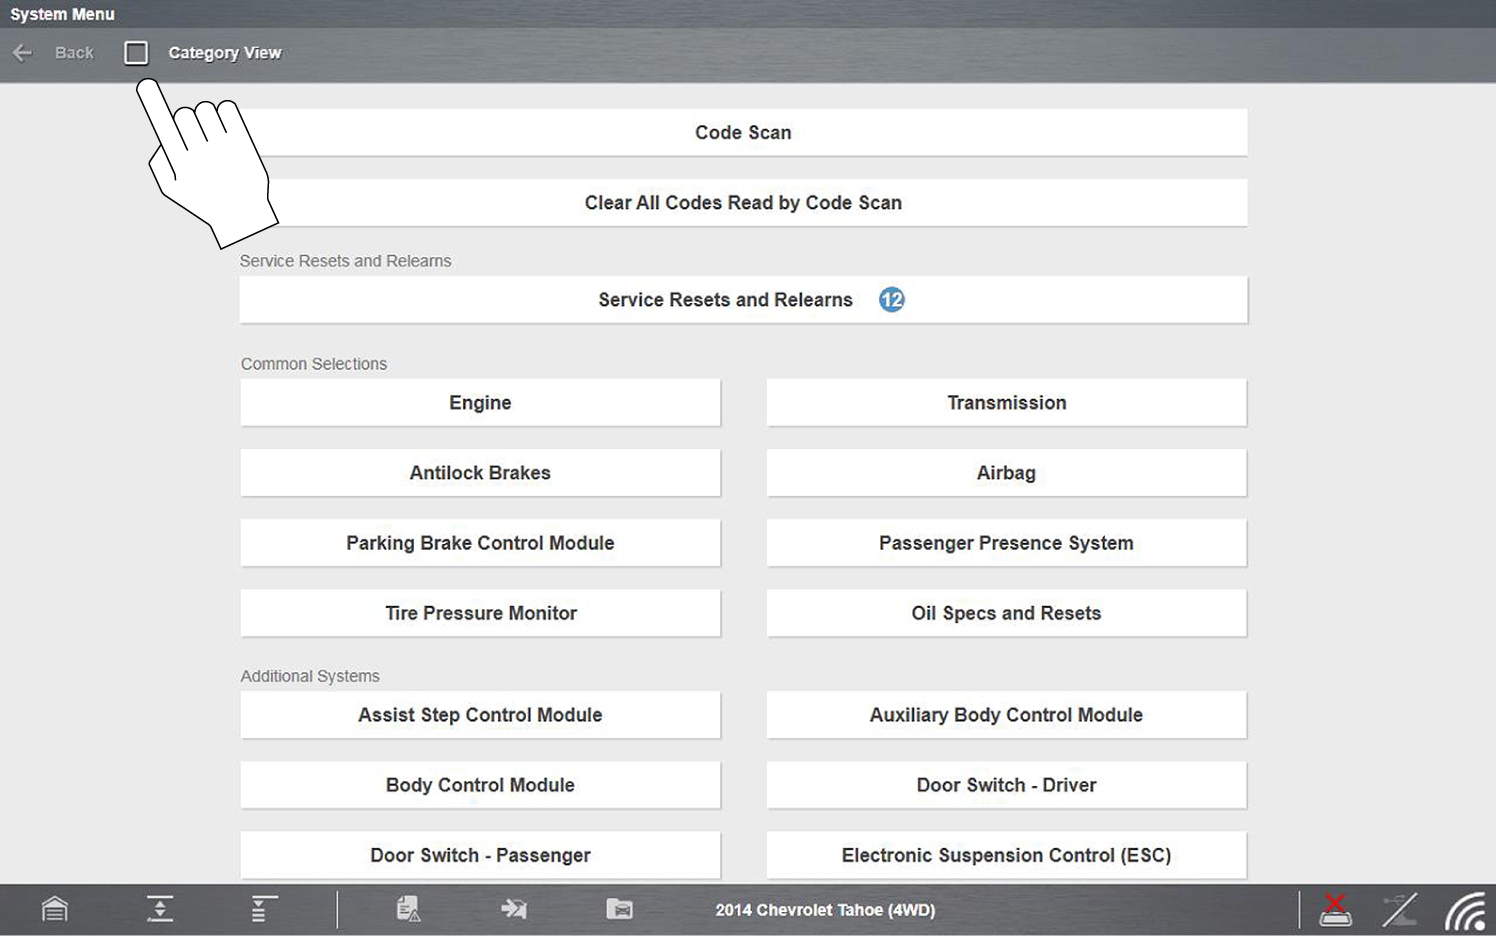Choose the Transmission system
Screen dimensions: 1496x936
click(x=1006, y=403)
